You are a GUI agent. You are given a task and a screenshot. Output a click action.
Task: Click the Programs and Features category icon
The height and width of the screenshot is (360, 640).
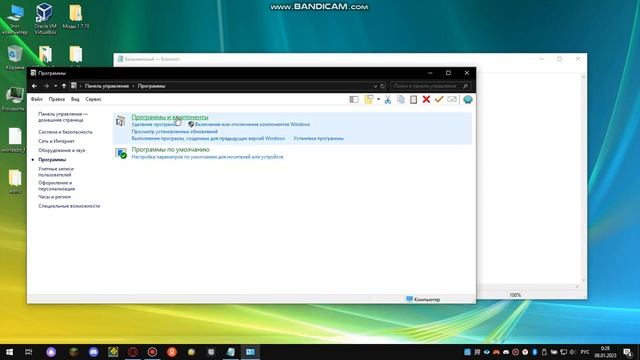120,121
